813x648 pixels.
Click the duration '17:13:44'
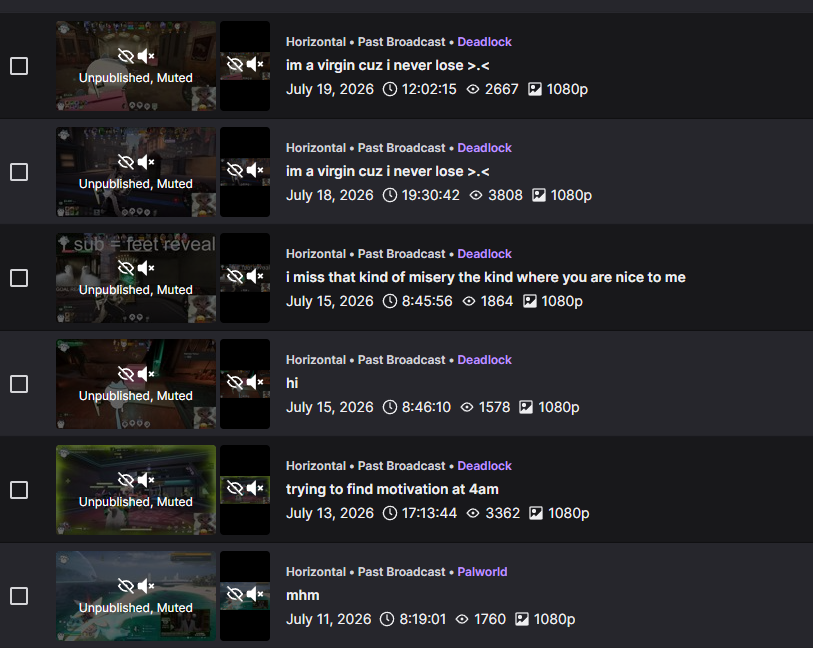tap(429, 513)
